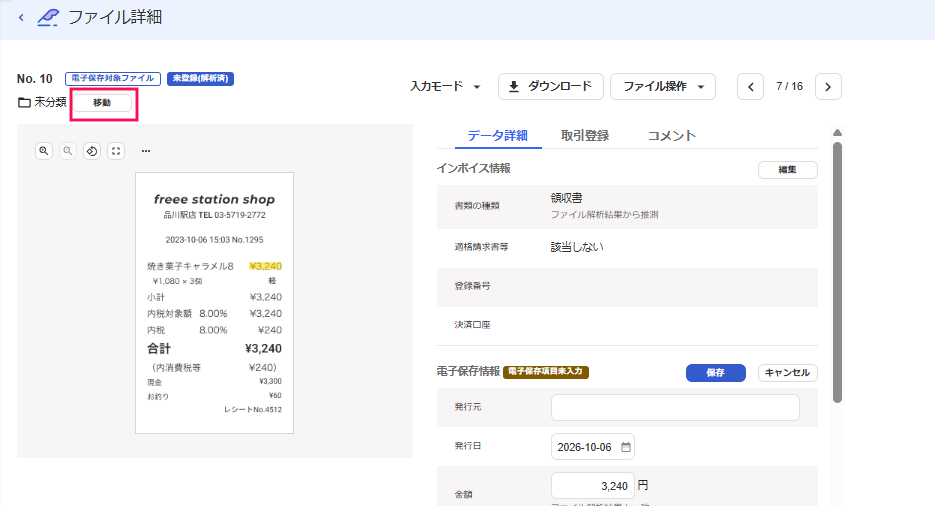The height and width of the screenshot is (506, 935).
Task: Click the 移動 button
Action: tap(102, 103)
